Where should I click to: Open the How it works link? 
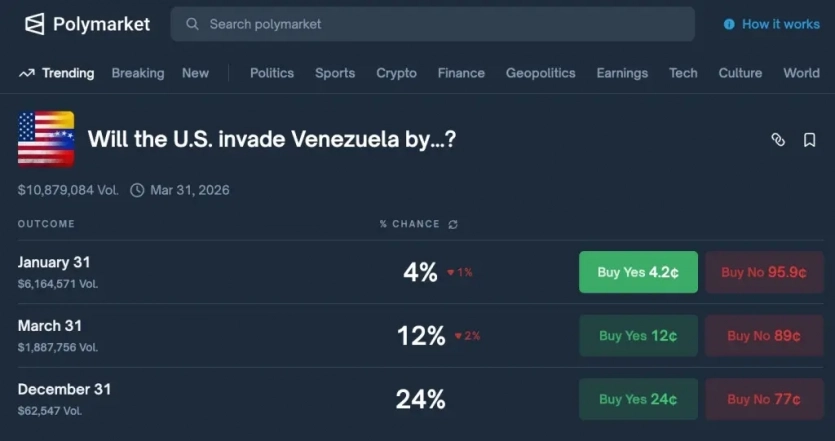click(780, 24)
